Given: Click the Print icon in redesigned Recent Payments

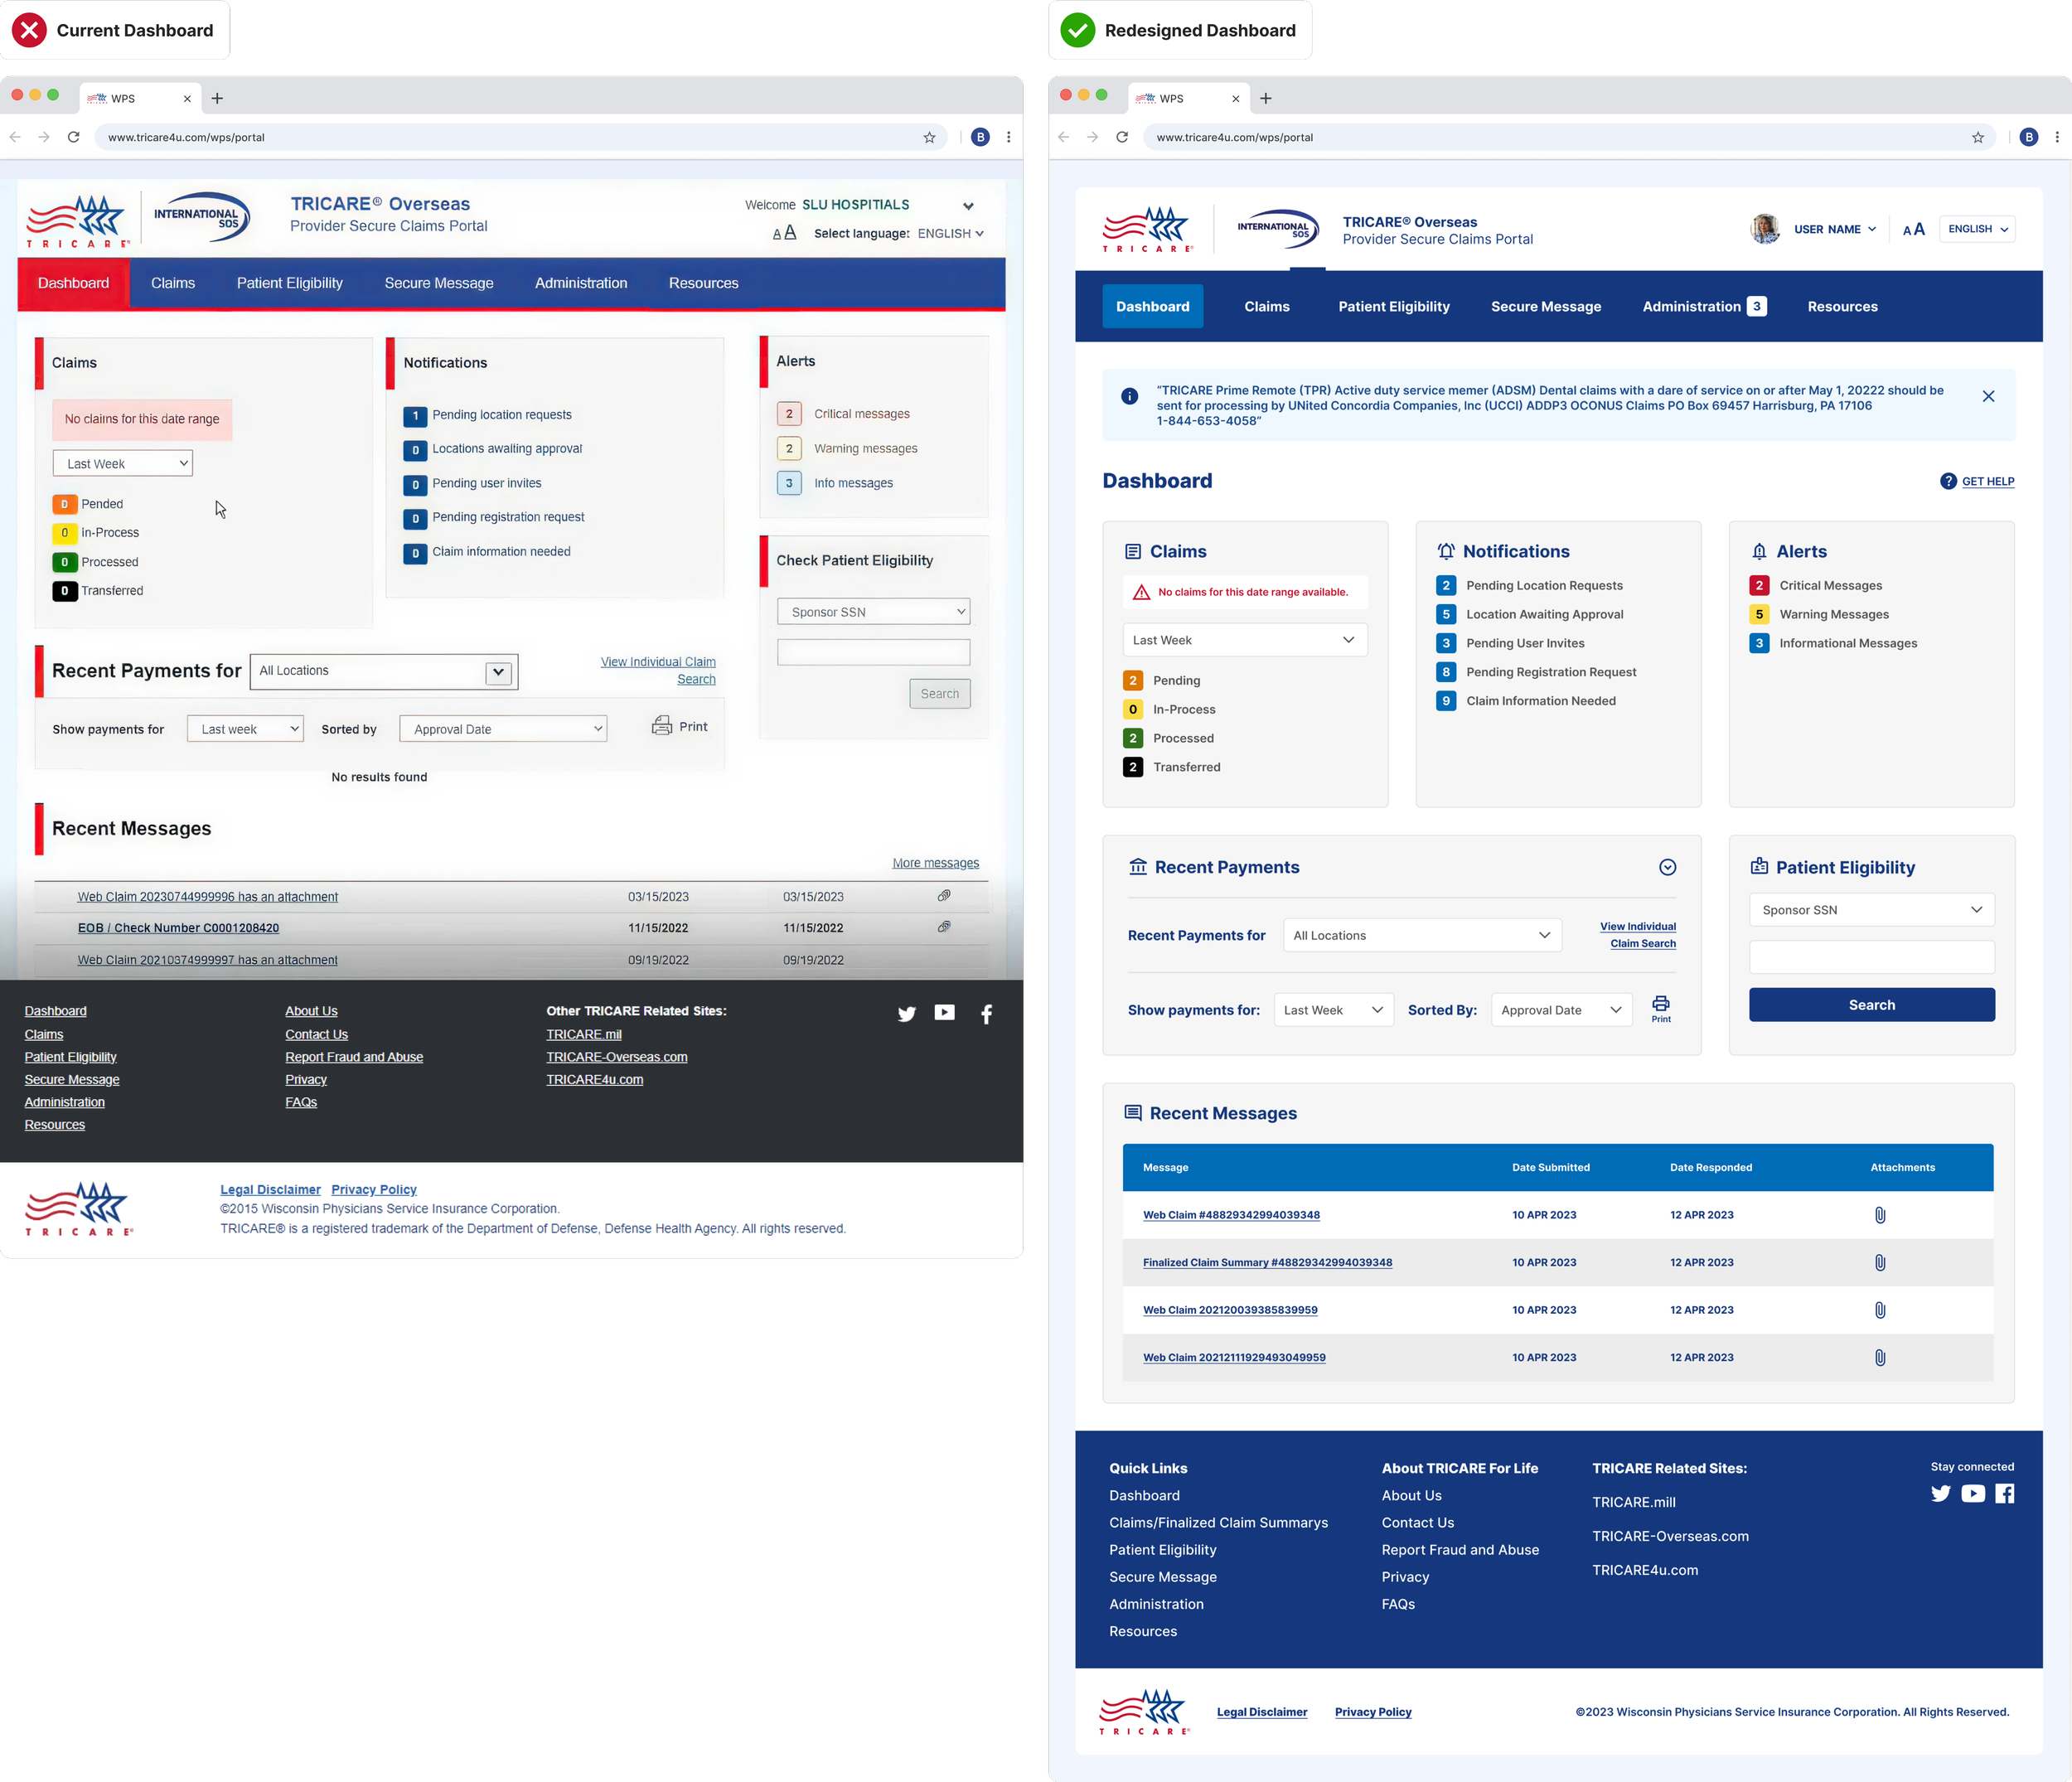Looking at the screenshot, I should pos(1660,1005).
